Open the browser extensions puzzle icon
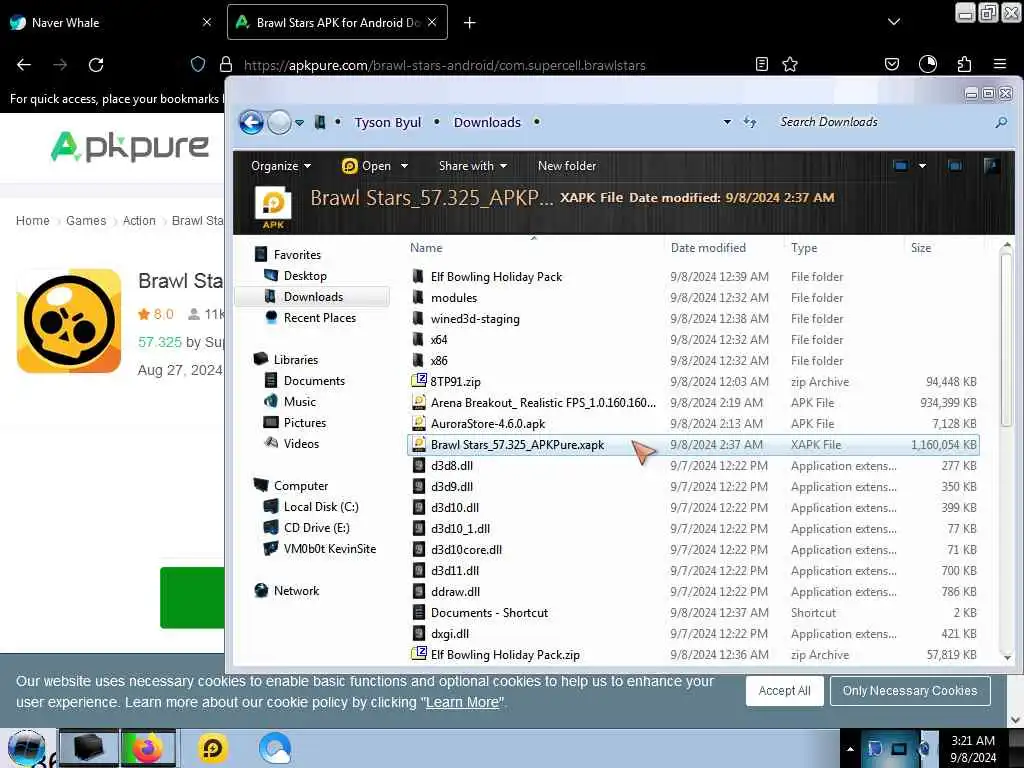Screen dimensions: 1024x768 (x=964, y=64)
